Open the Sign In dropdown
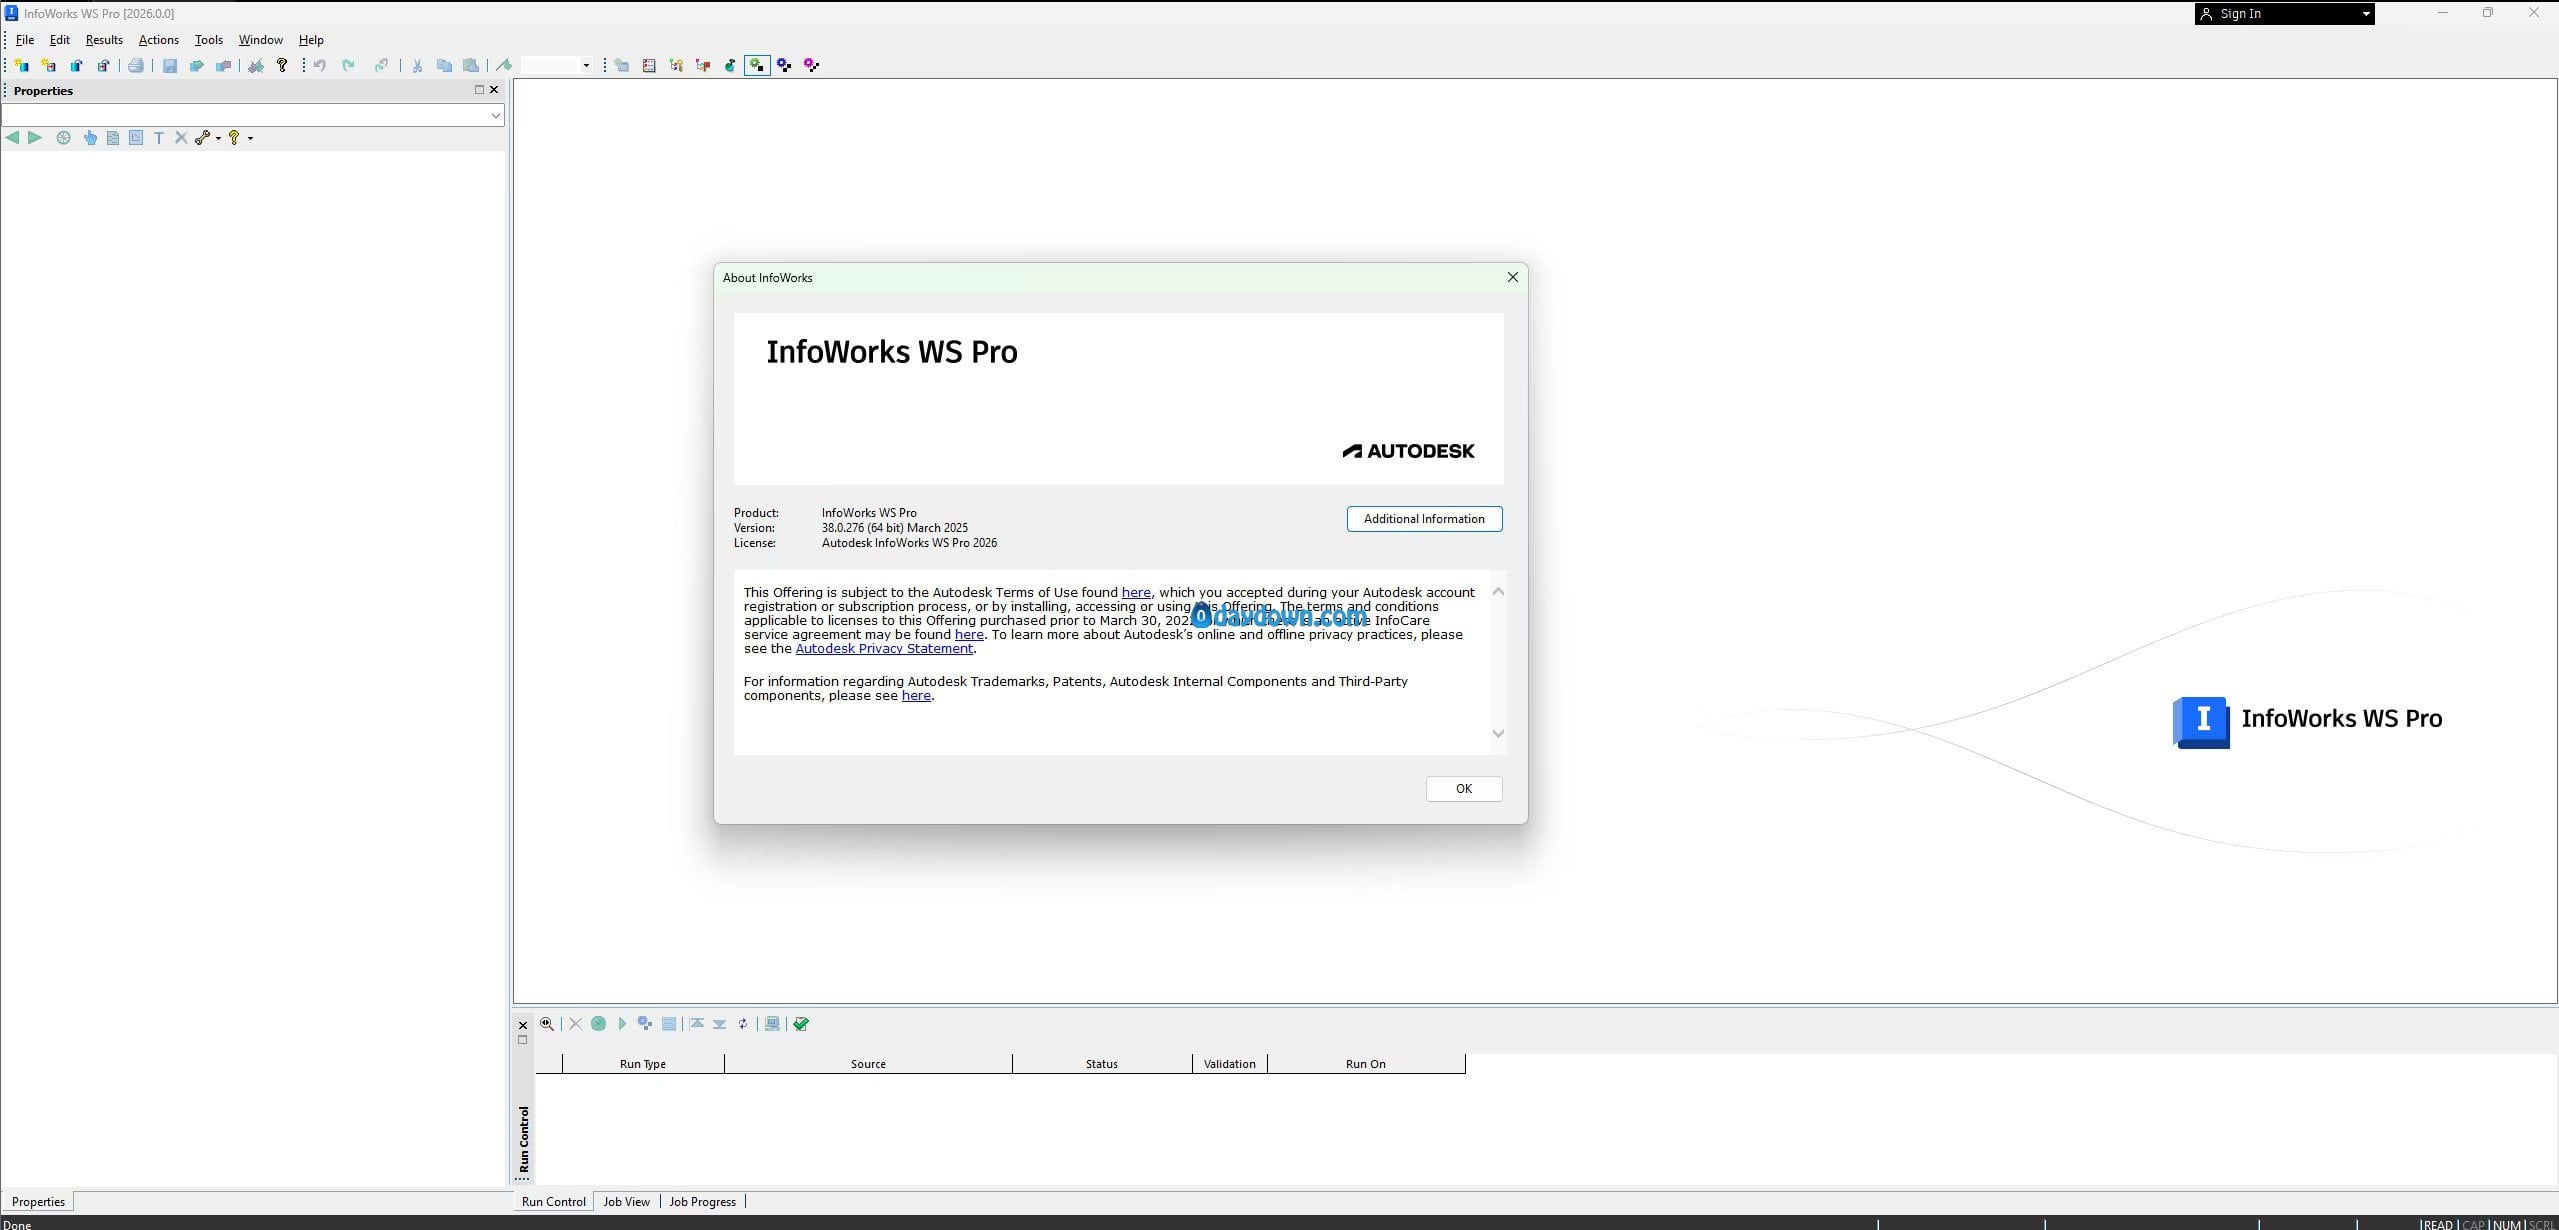 coord(2365,14)
